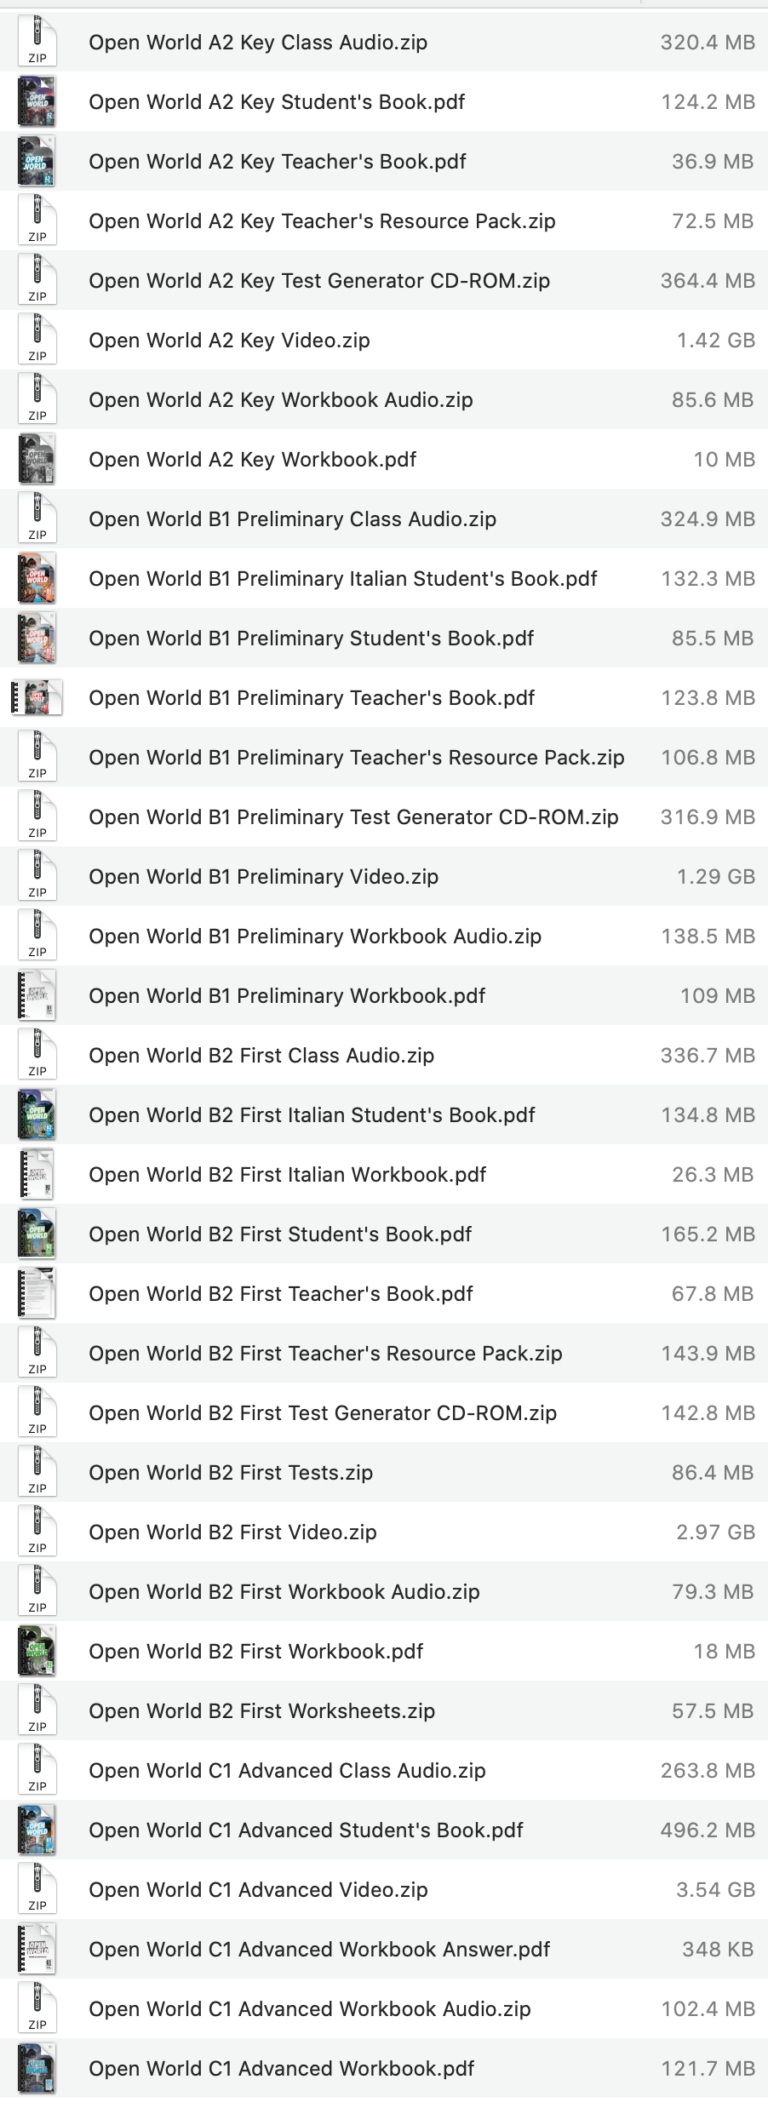Click the ZIP icon for B1 Preliminary Test Generator CD-ROM
The height and width of the screenshot is (2108, 768).
tap(37, 817)
